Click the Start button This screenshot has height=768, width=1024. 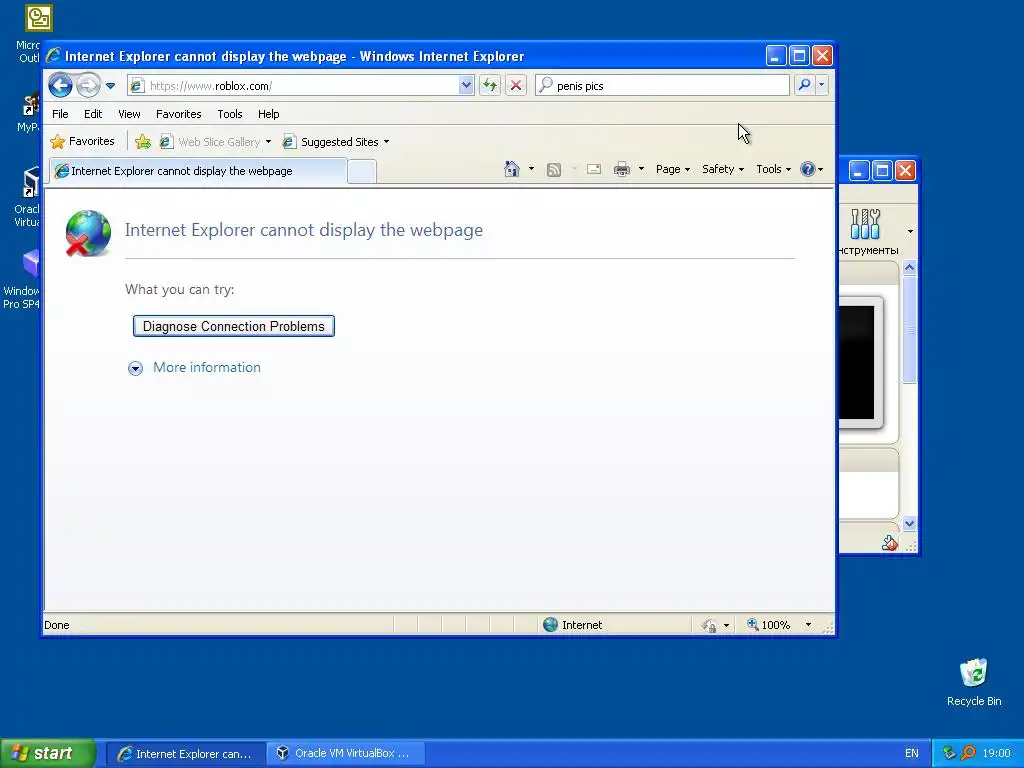click(x=48, y=753)
